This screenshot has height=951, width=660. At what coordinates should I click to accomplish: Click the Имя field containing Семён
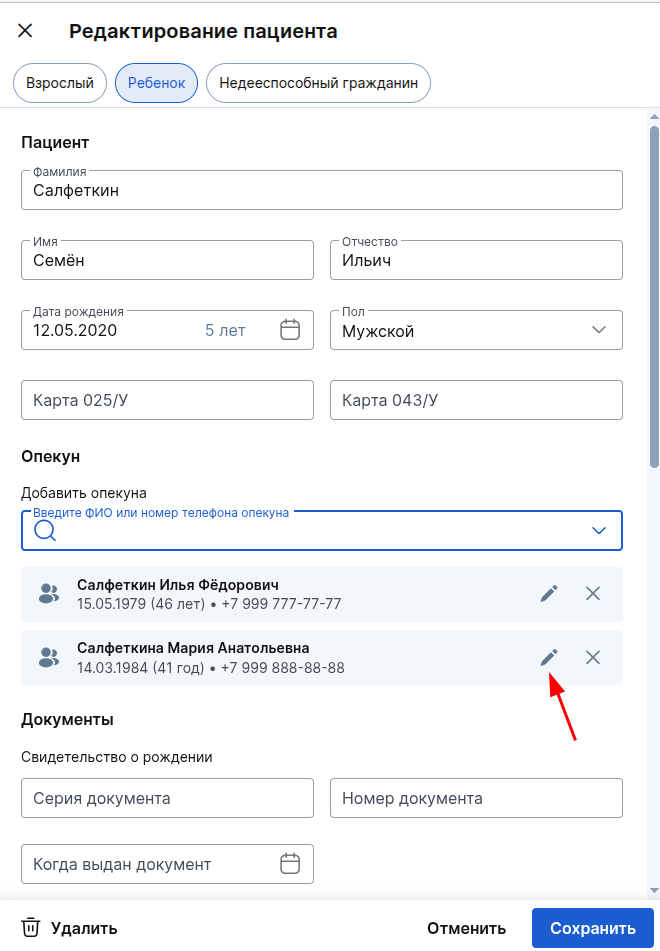click(167, 260)
